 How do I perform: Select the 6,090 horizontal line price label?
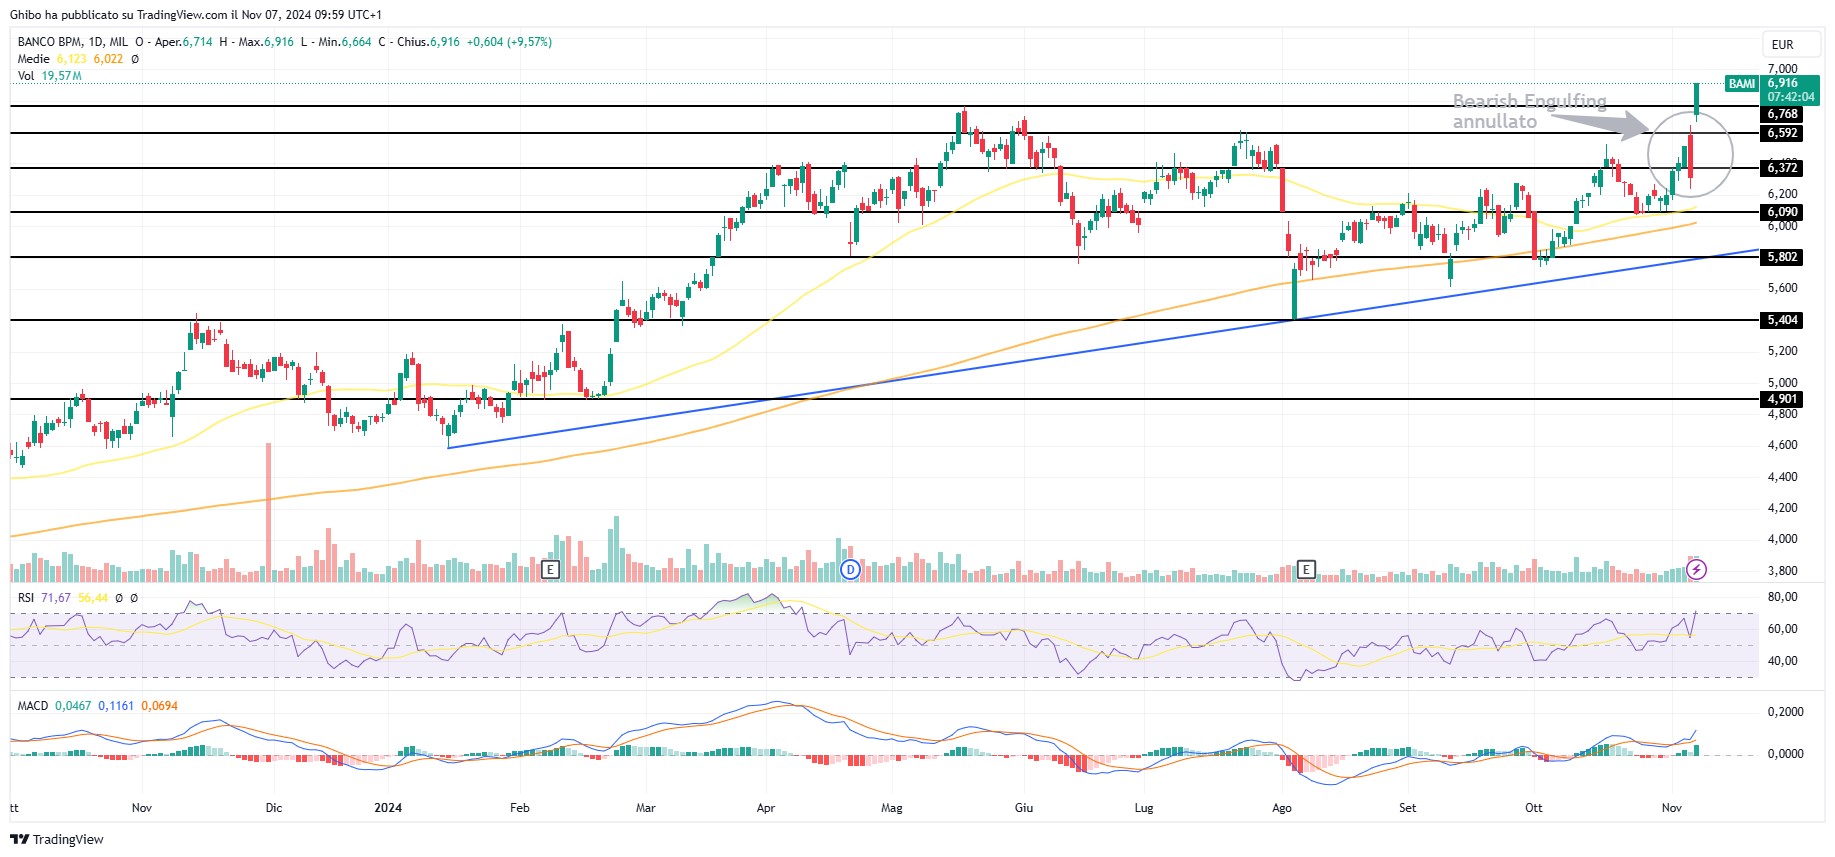1782,212
